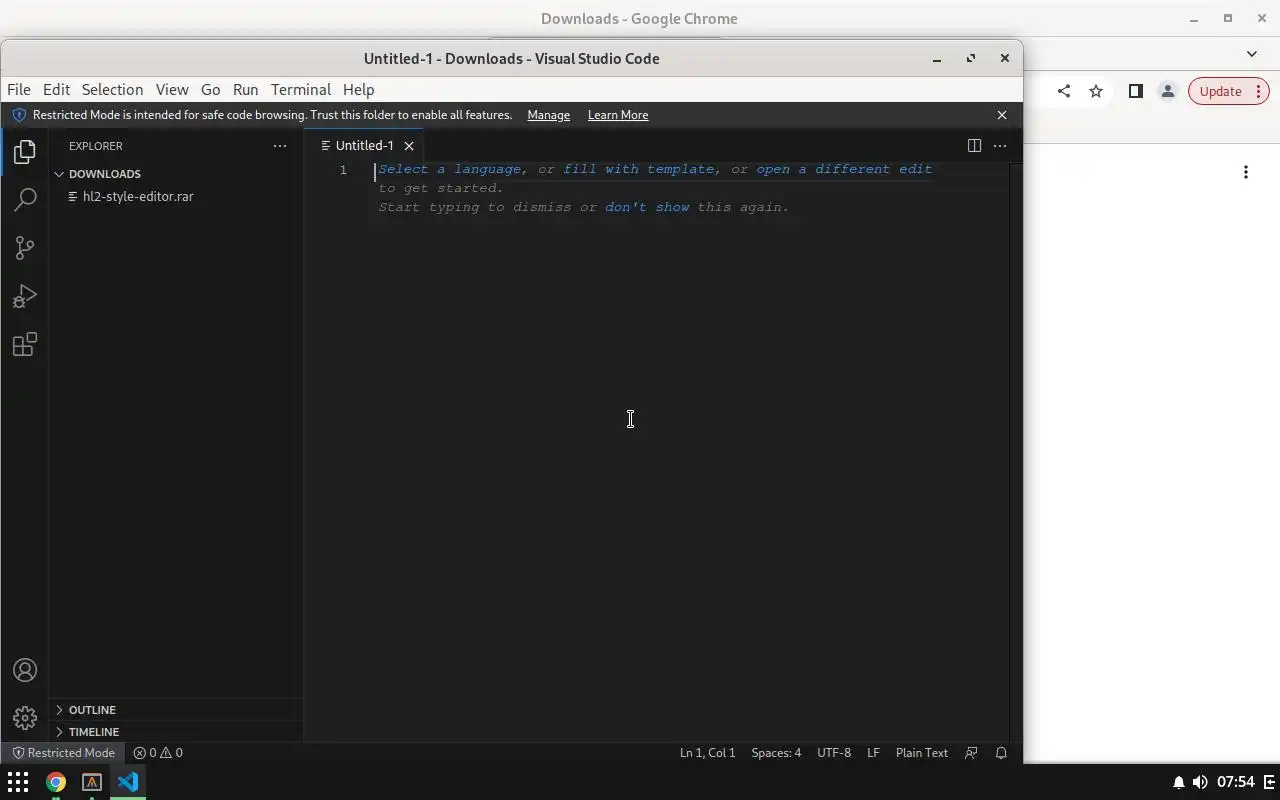This screenshot has width=1280, height=800.
Task: Change language mode via Plain Text
Action: 922,753
